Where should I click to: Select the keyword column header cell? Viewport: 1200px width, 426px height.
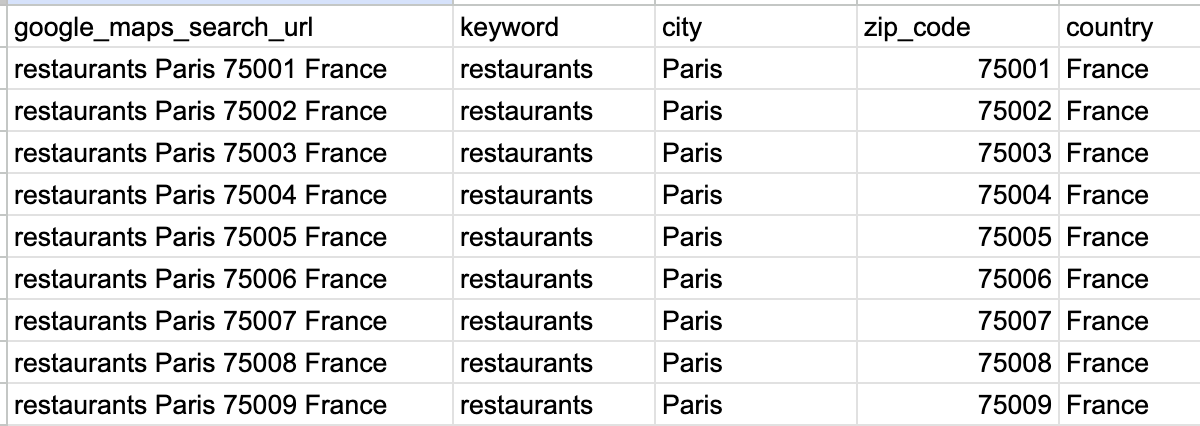(x=554, y=27)
